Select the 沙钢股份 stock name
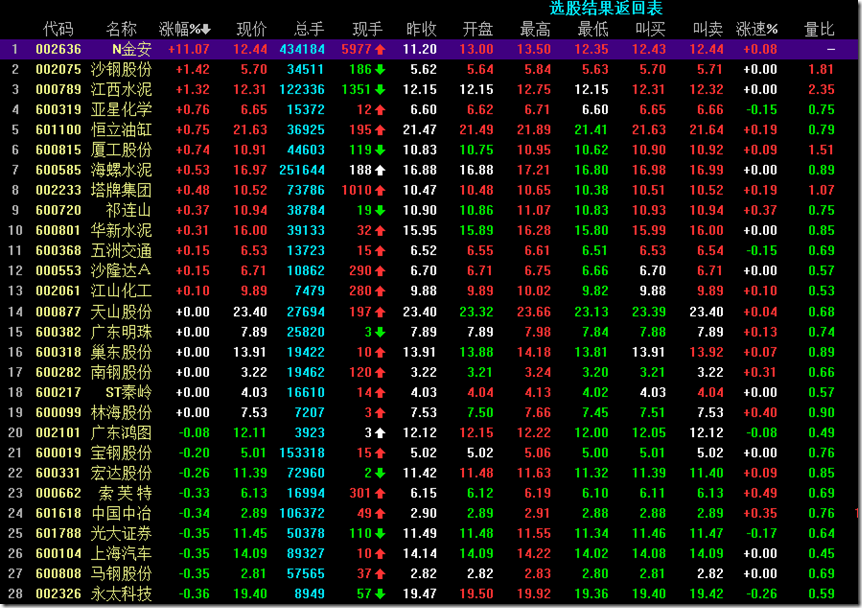The height and width of the screenshot is (608, 862). (121, 69)
